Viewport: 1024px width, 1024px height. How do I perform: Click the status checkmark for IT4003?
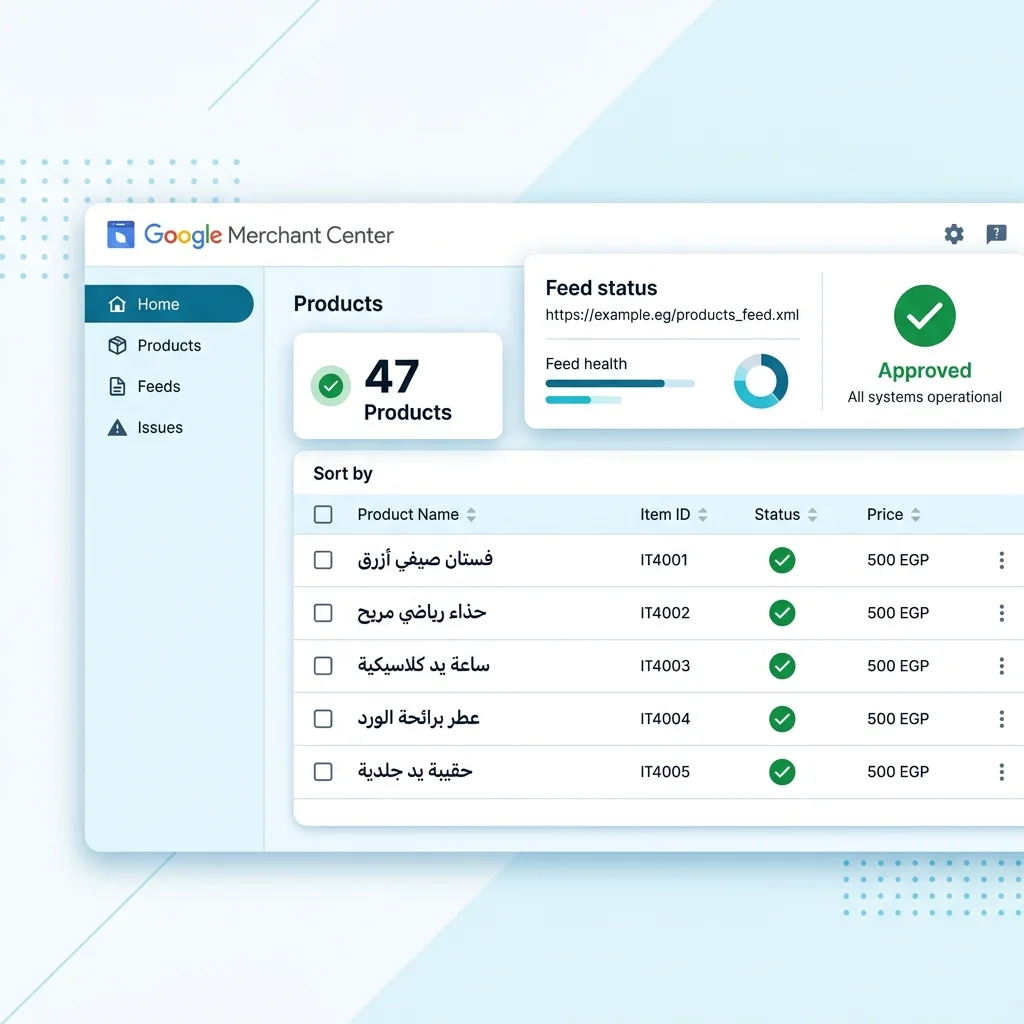click(x=782, y=665)
